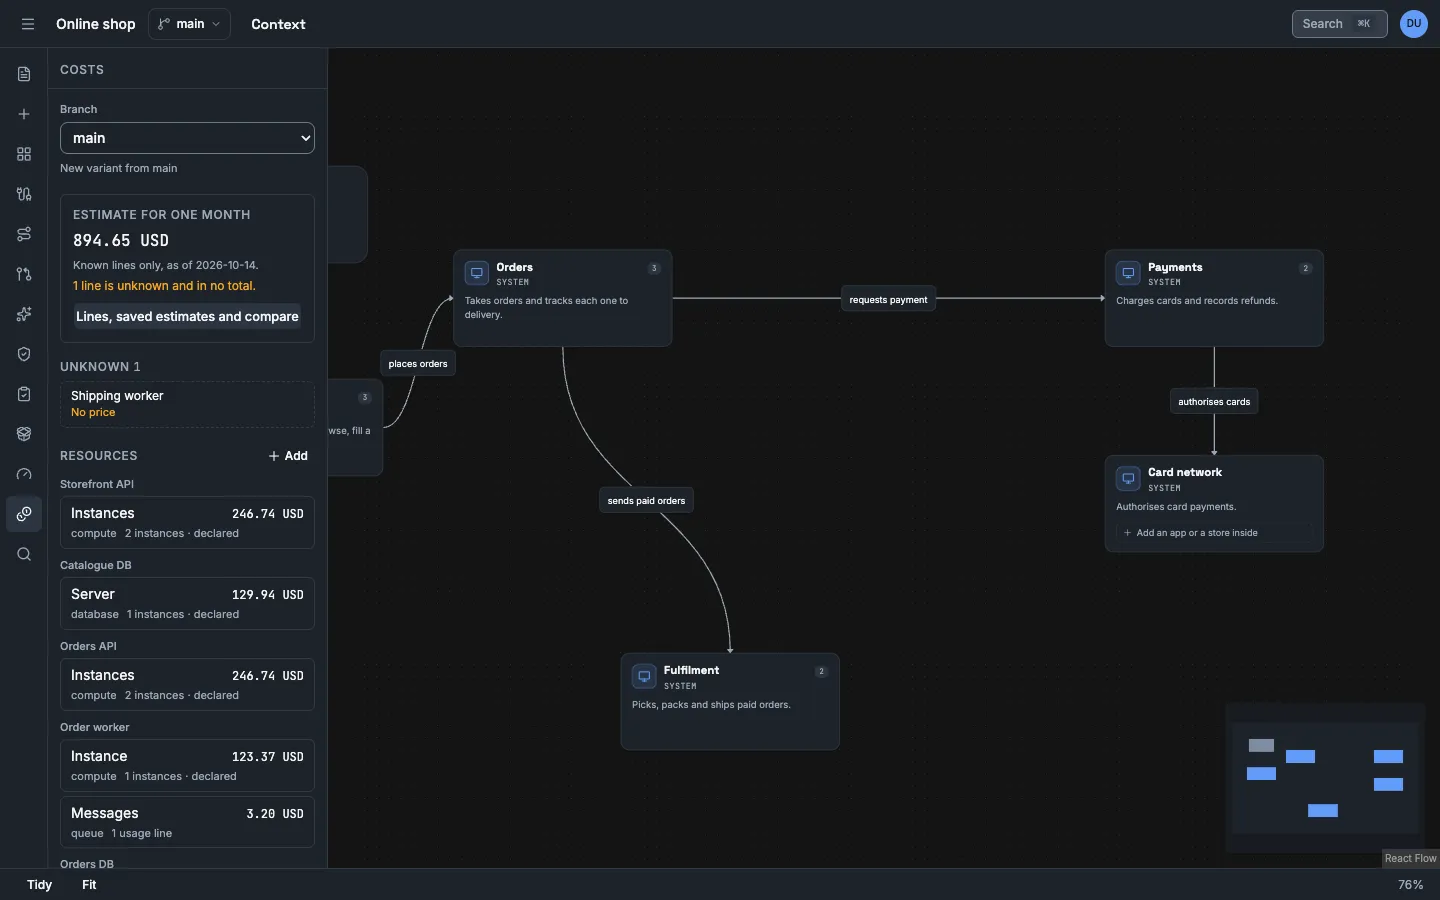1440x900 pixels.
Task: Open Storefront API Instances cost line
Action: click(187, 523)
